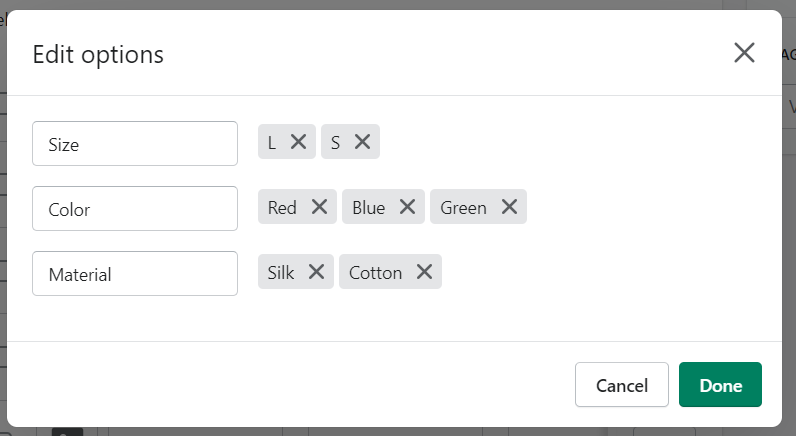Focus the Color option name field
The height and width of the screenshot is (436, 796).
pyautogui.click(x=135, y=209)
